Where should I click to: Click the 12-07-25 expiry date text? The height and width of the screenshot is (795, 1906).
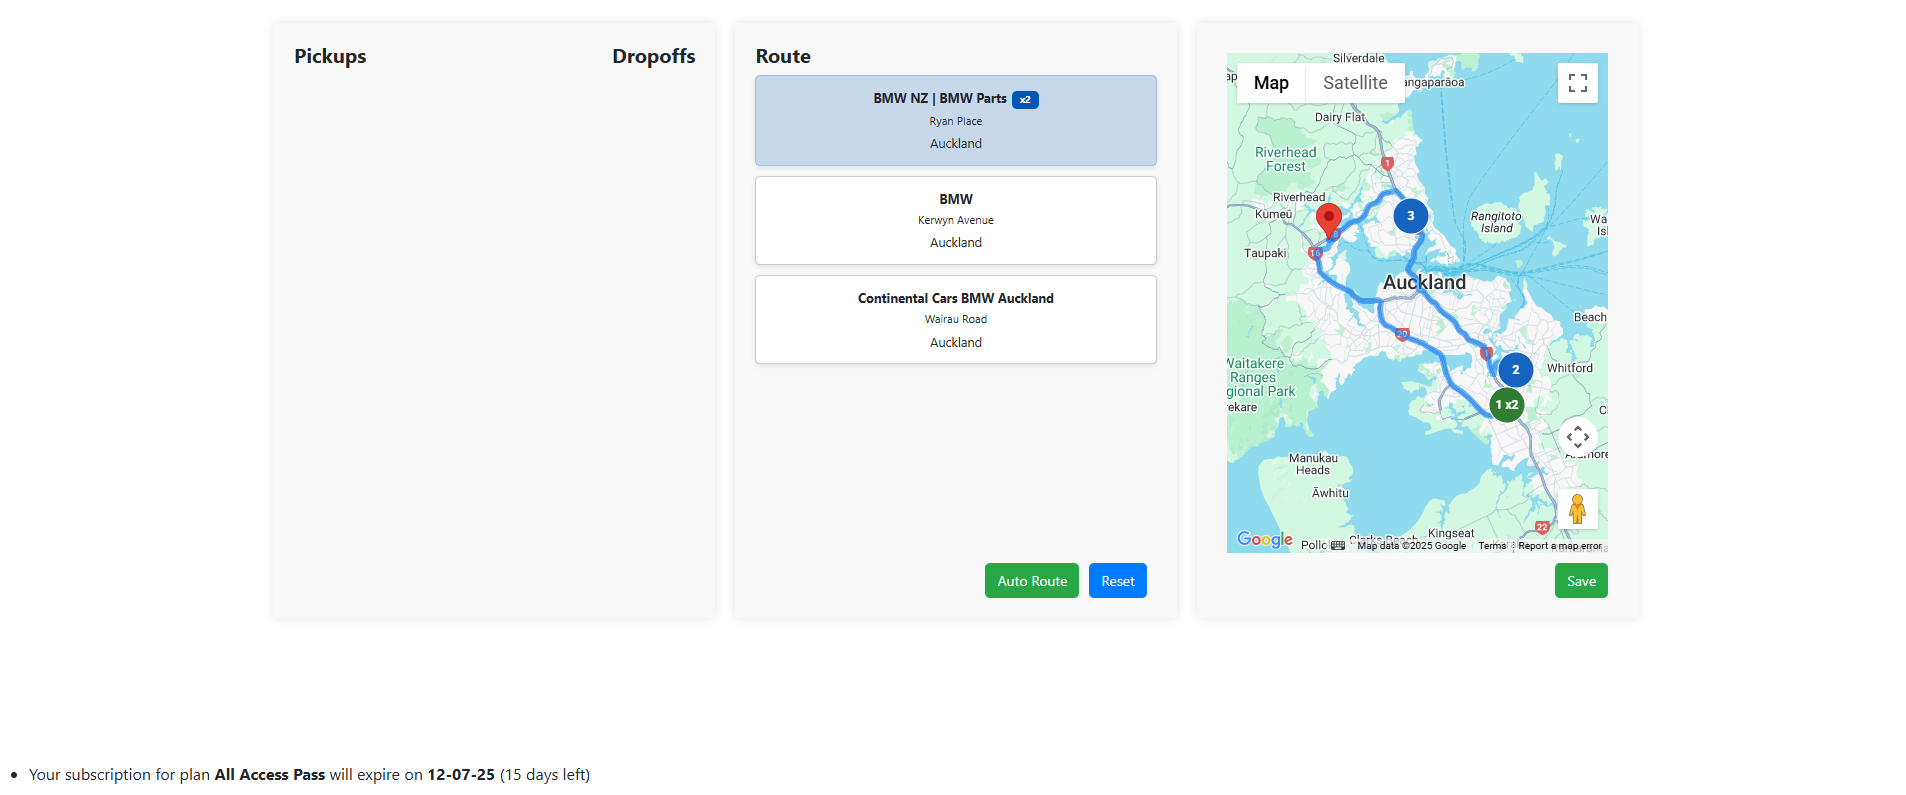[x=461, y=775]
